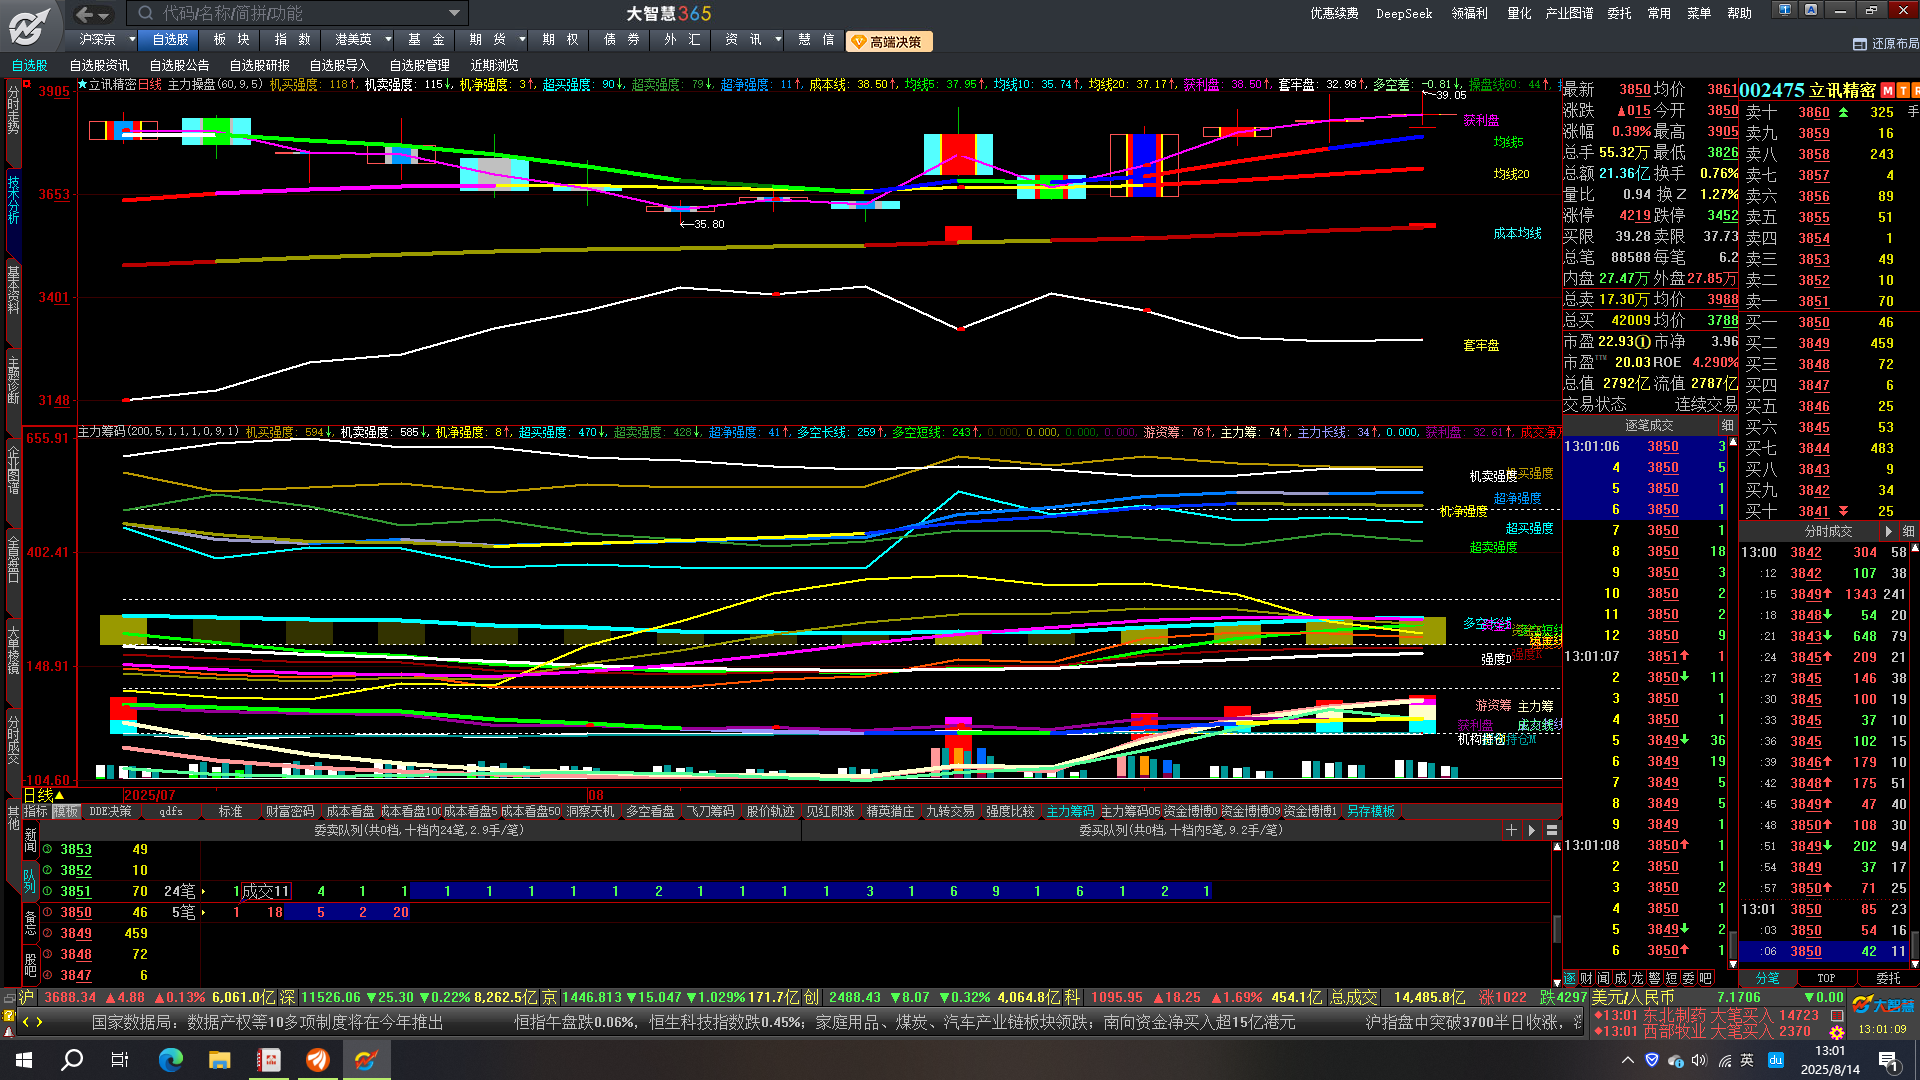Open the 自选股公告 tab
Viewport: 1920px width, 1080px height.
[x=180, y=66]
